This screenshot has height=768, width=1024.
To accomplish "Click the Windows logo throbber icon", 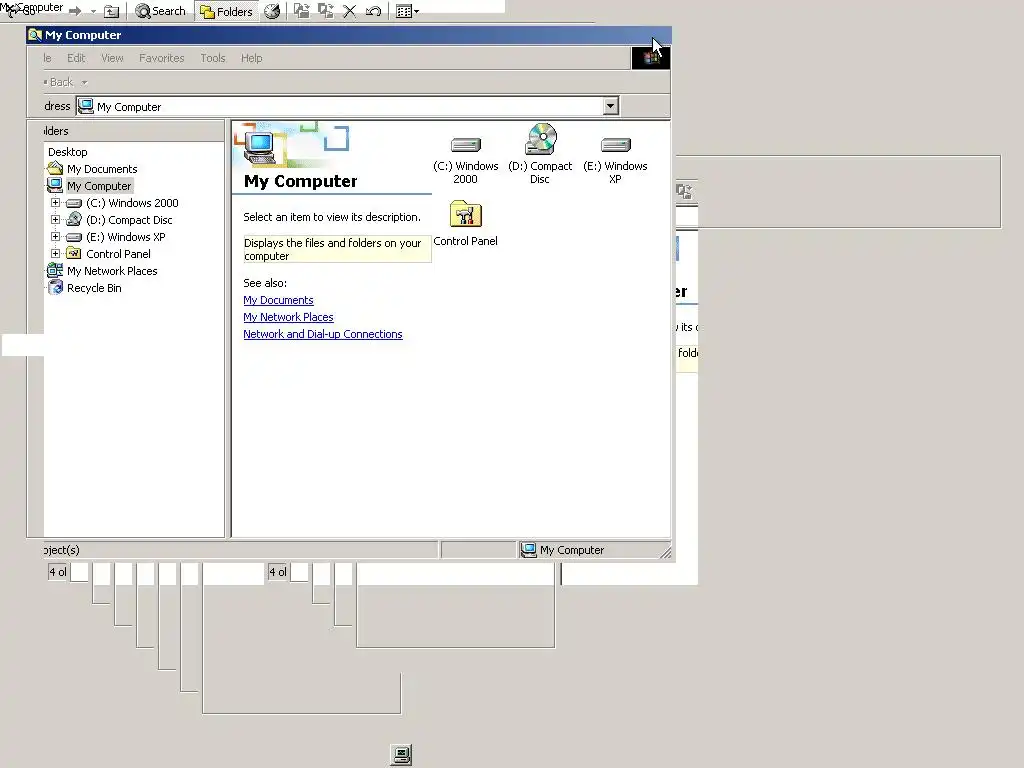I will click(x=650, y=58).
